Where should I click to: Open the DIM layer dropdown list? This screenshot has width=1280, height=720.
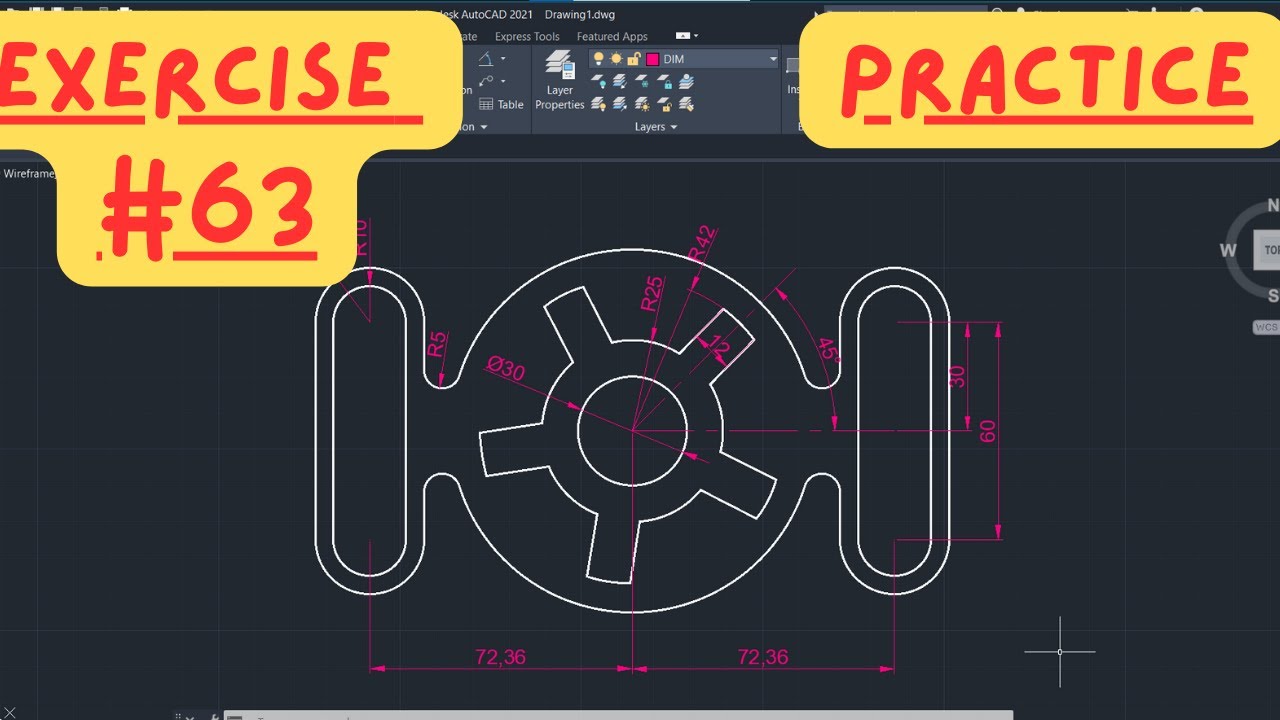pyautogui.click(x=773, y=59)
